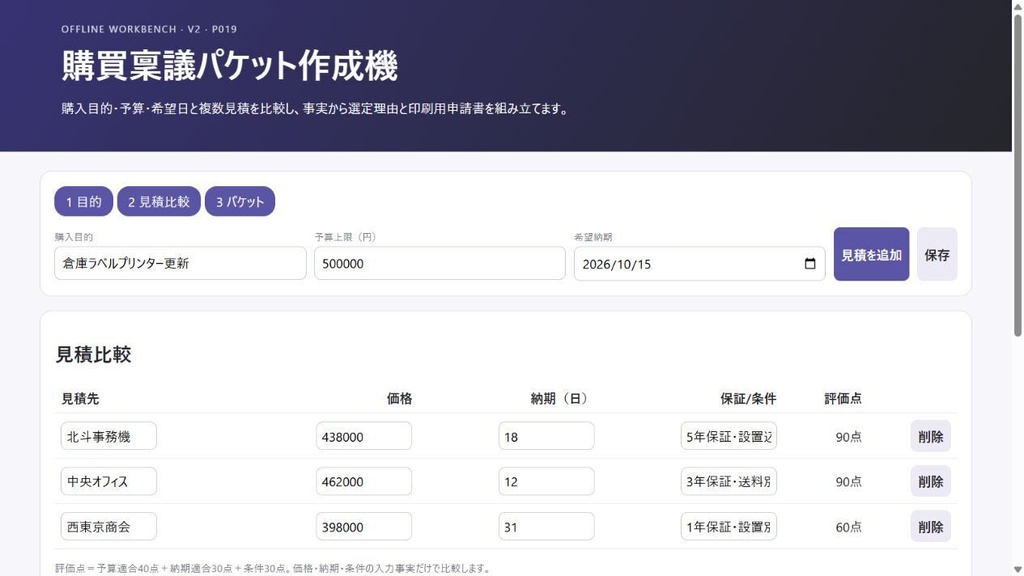Click the 90点 score for 北斗事務機
The width and height of the screenshot is (1024, 576).
point(848,437)
